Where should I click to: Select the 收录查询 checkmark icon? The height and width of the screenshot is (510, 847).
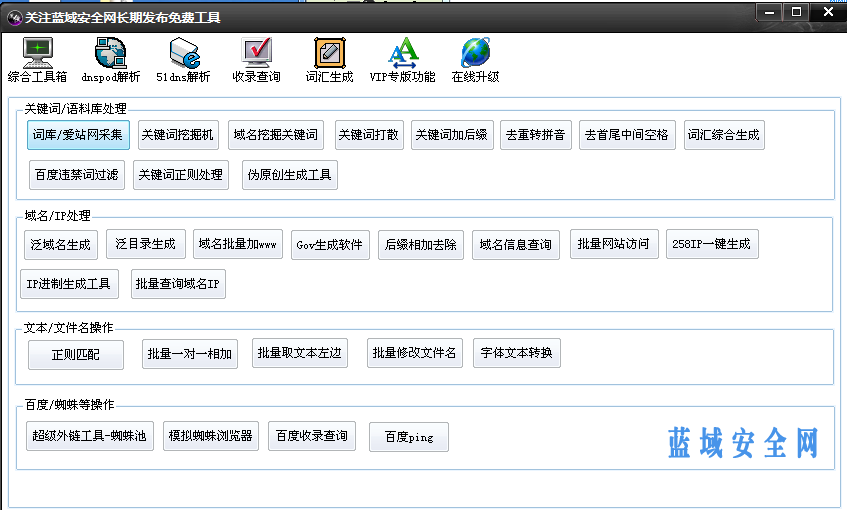coord(256,53)
